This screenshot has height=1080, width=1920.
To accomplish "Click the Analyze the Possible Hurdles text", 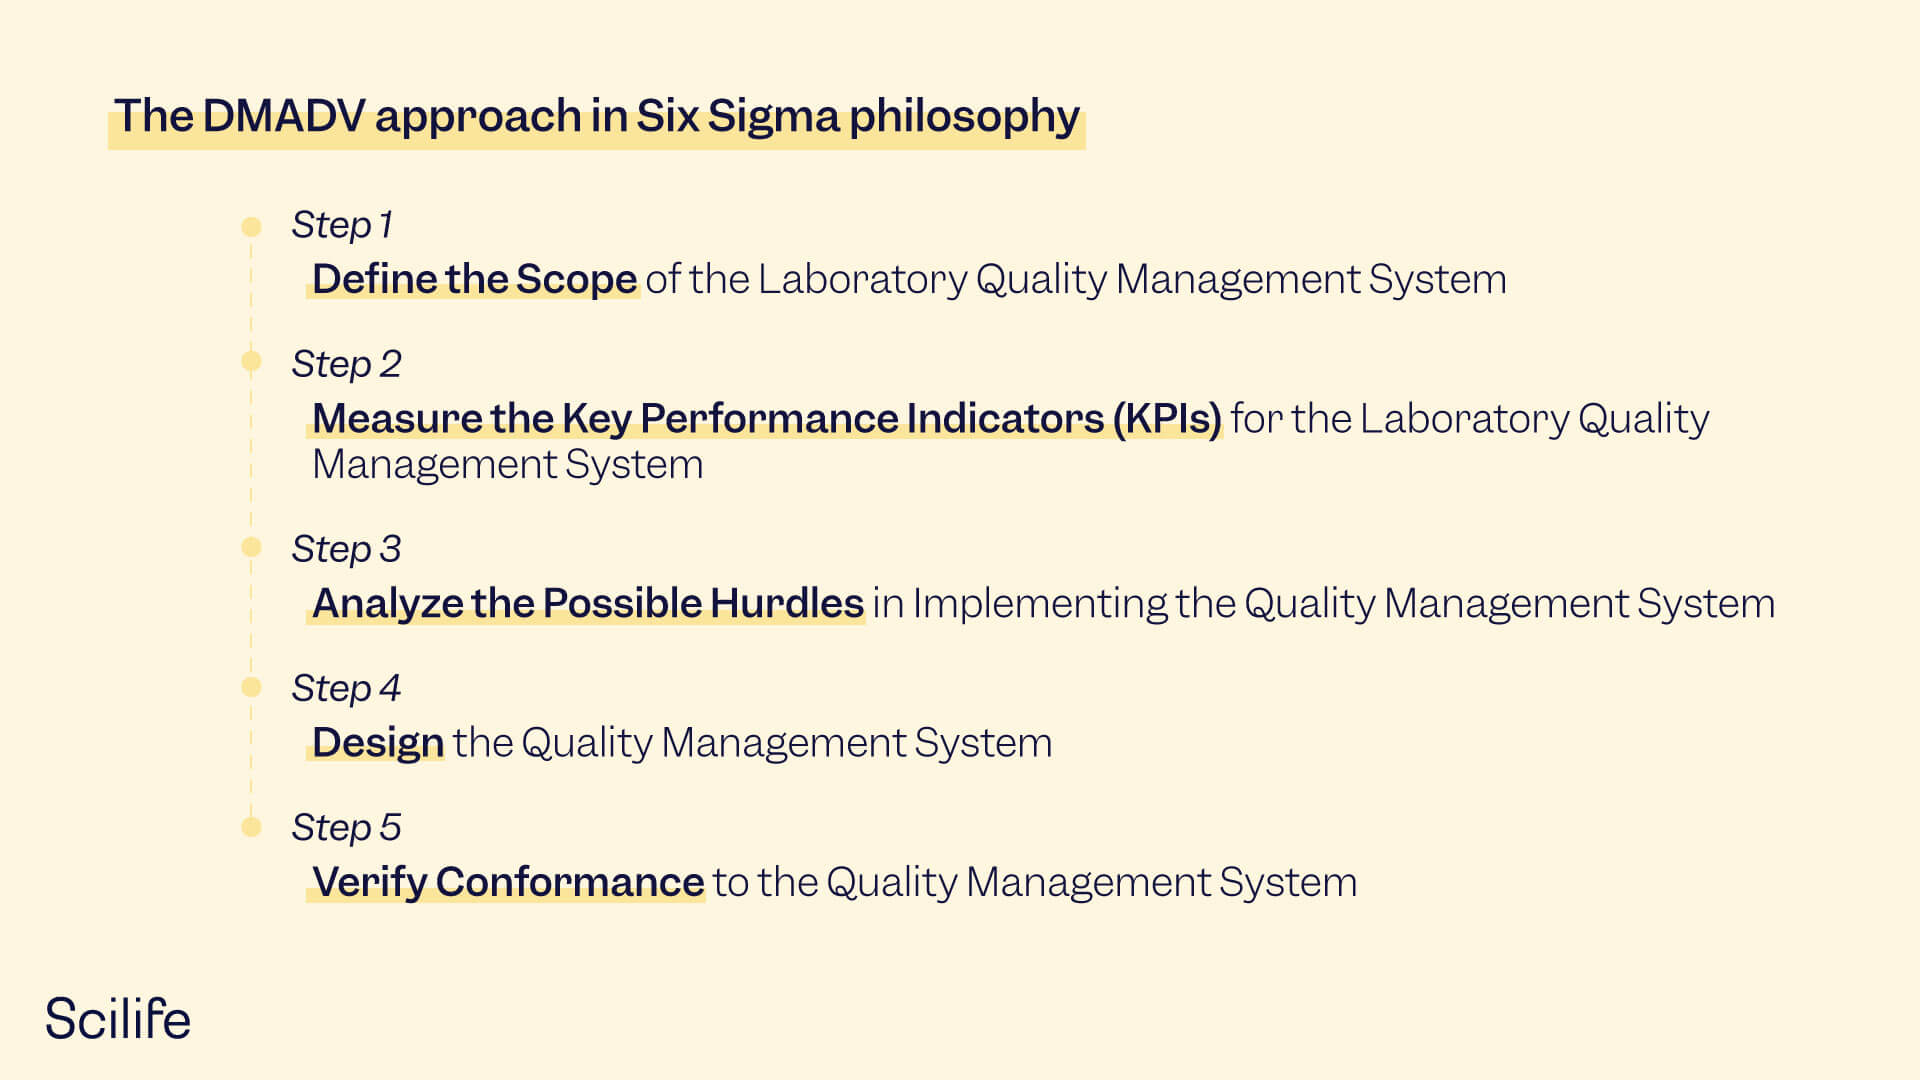I will 588,603.
